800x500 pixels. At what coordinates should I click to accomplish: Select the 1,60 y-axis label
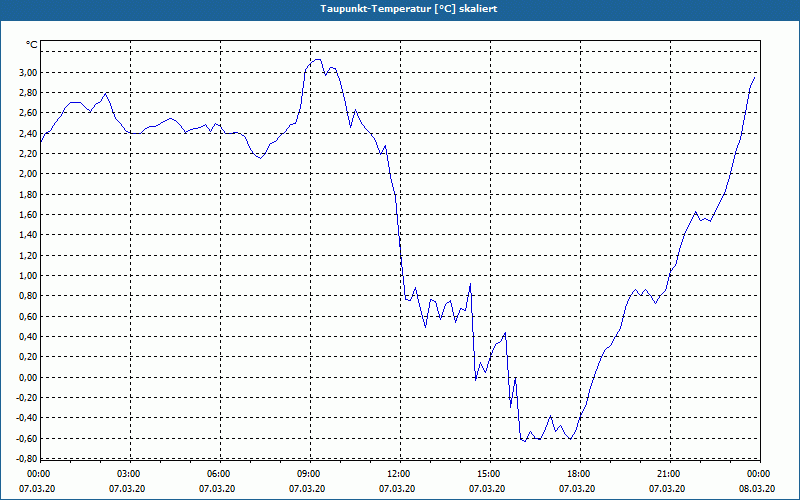[x=28, y=215]
